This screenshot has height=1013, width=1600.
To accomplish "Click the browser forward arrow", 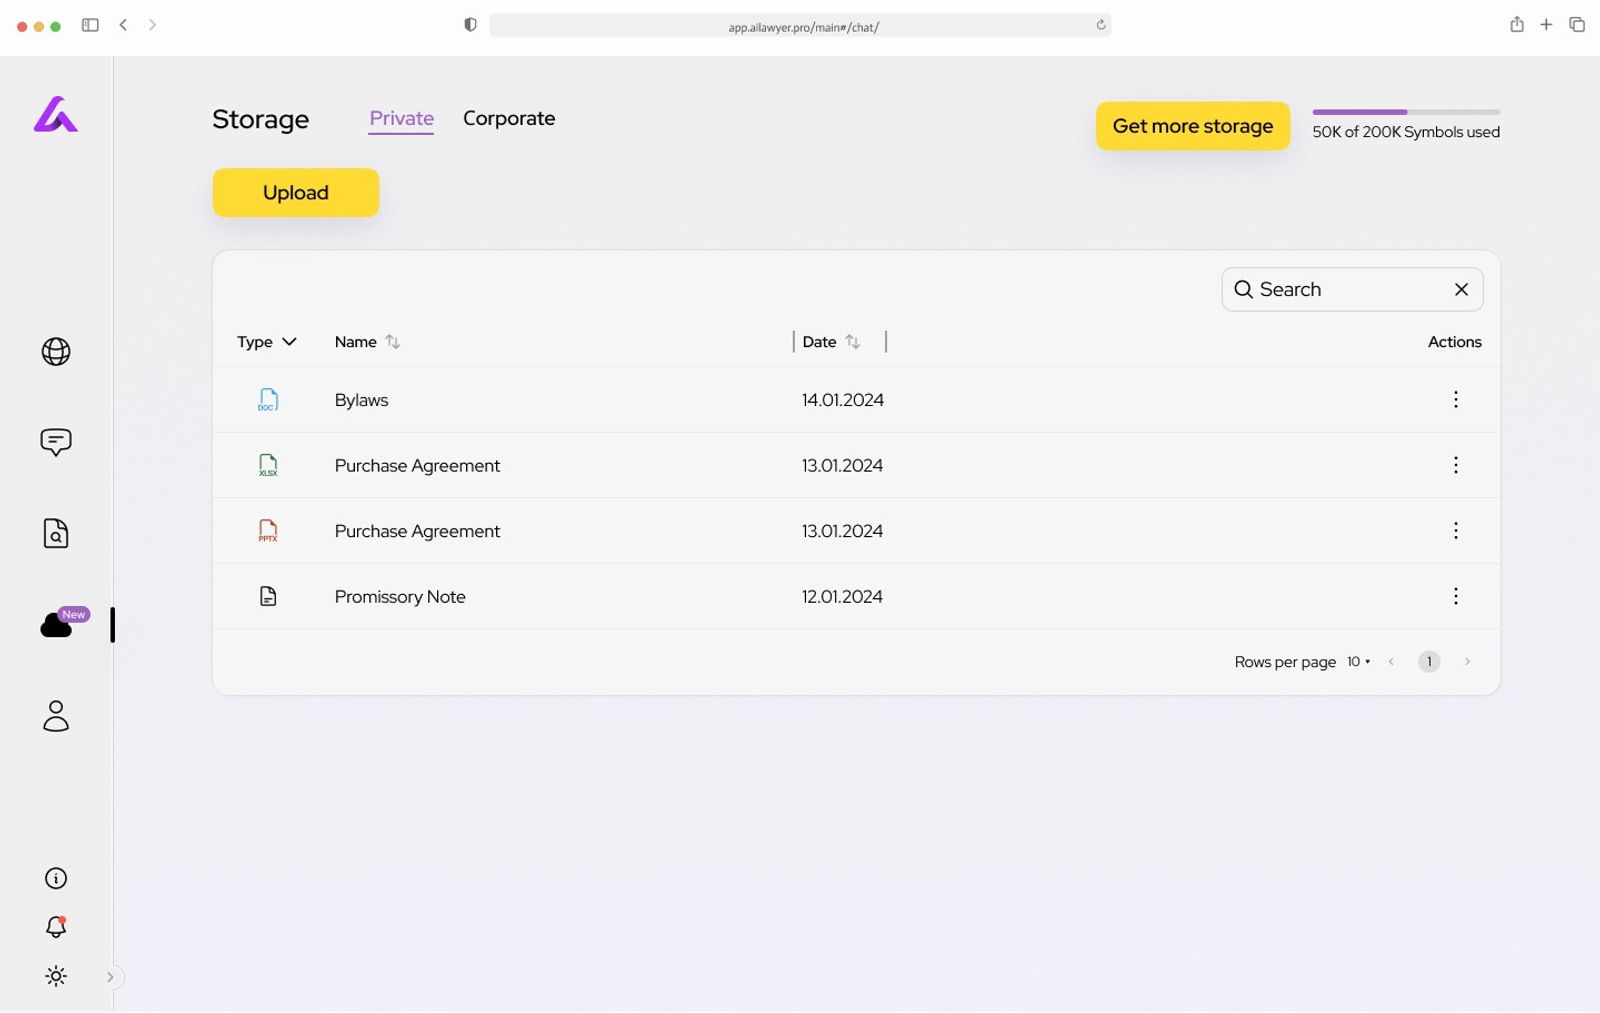I will [152, 25].
